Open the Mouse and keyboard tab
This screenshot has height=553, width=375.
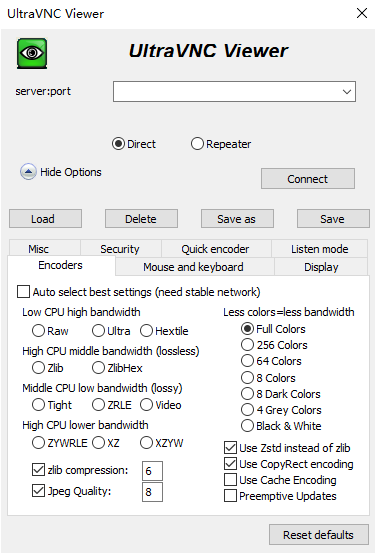[194, 267]
